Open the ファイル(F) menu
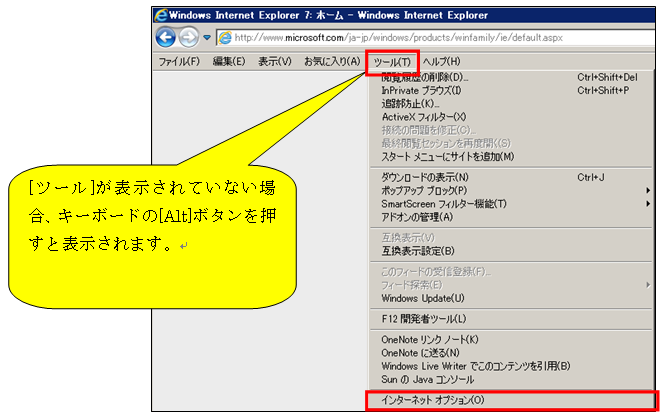Screen dimensions: 664x418 (x=179, y=61)
